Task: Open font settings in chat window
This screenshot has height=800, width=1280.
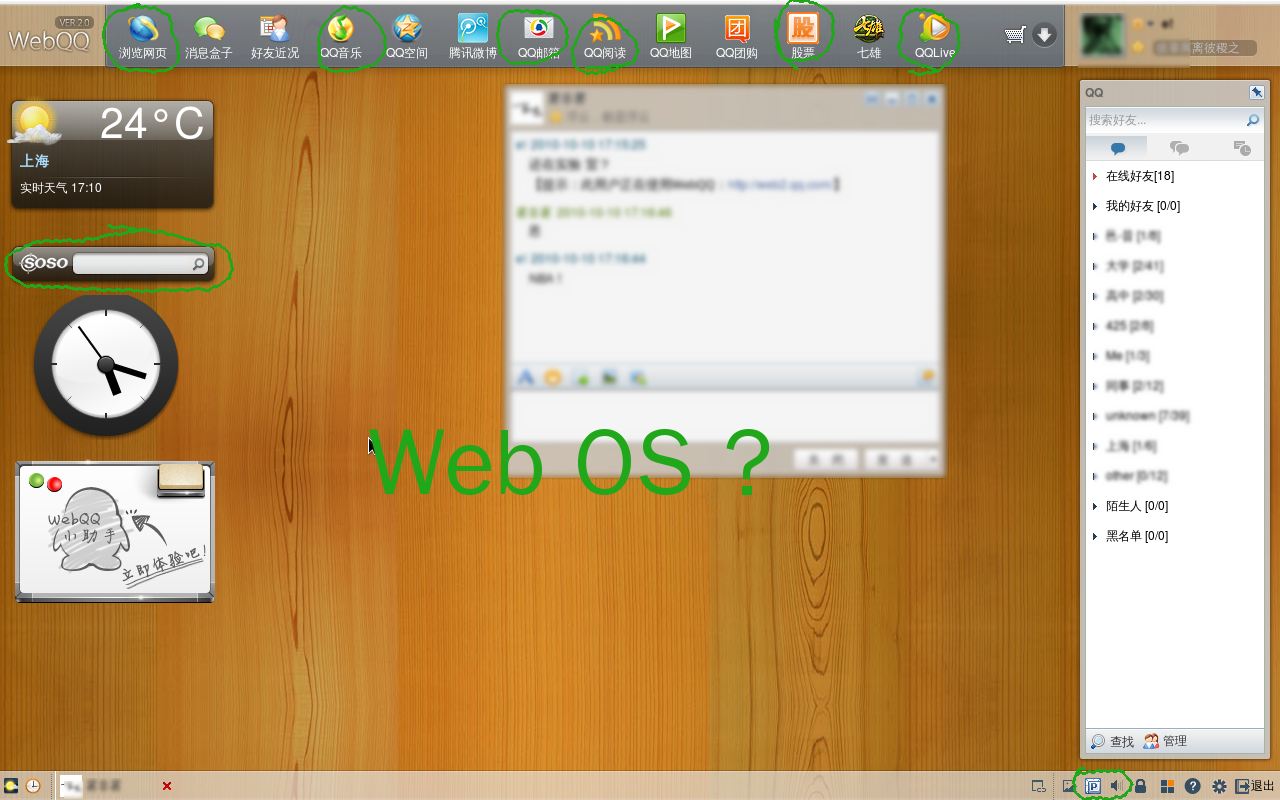Action: tap(525, 377)
